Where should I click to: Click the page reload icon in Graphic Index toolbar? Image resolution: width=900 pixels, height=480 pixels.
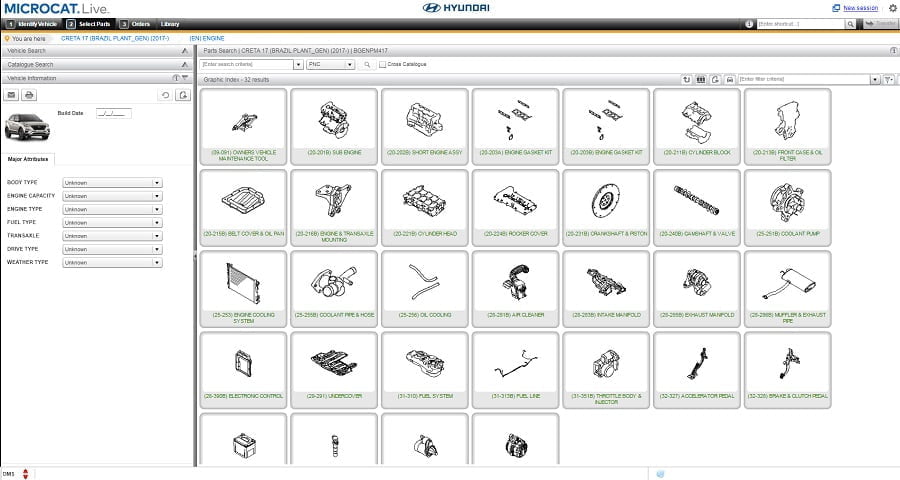[x=715, y=79]
